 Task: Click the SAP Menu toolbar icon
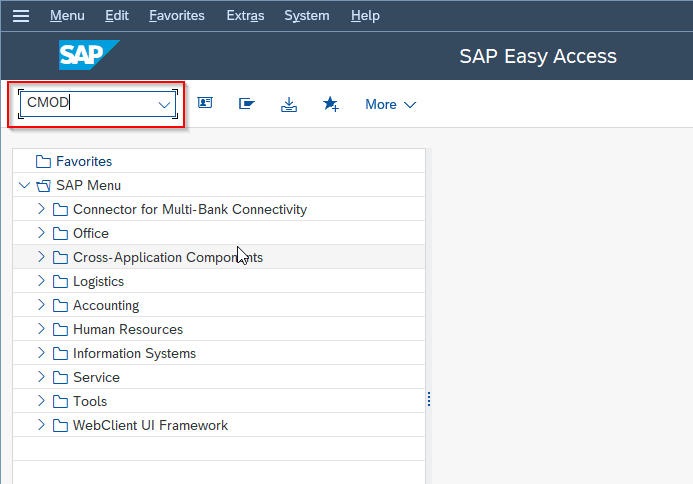pos(247,104)
